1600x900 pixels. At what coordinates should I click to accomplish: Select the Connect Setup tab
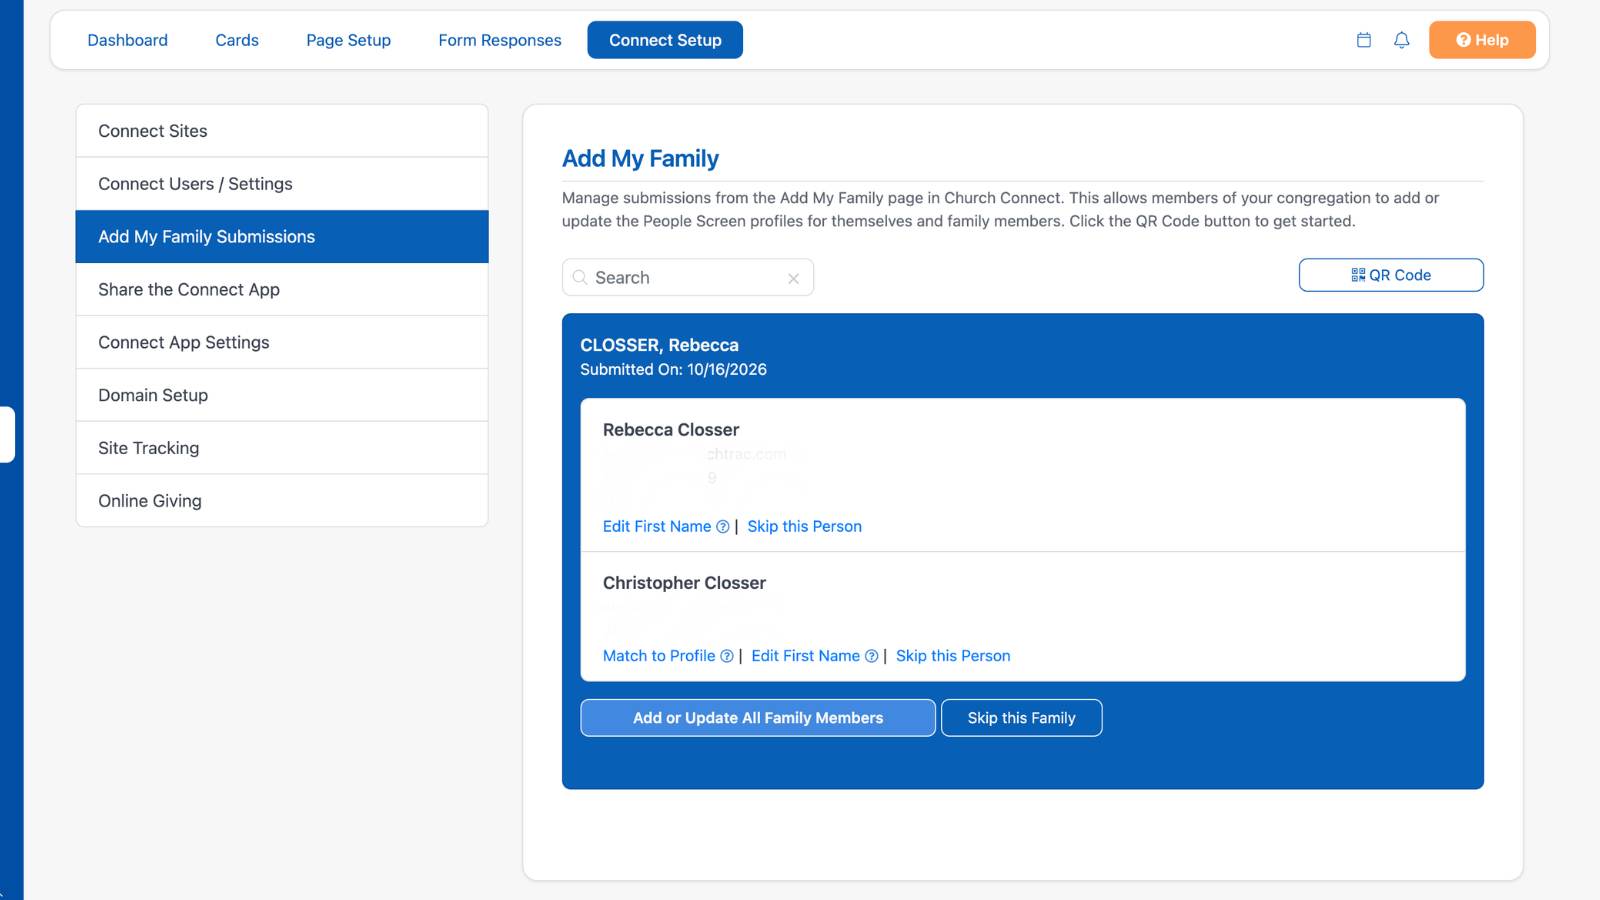pyautogui.click(x=665, y=40)
